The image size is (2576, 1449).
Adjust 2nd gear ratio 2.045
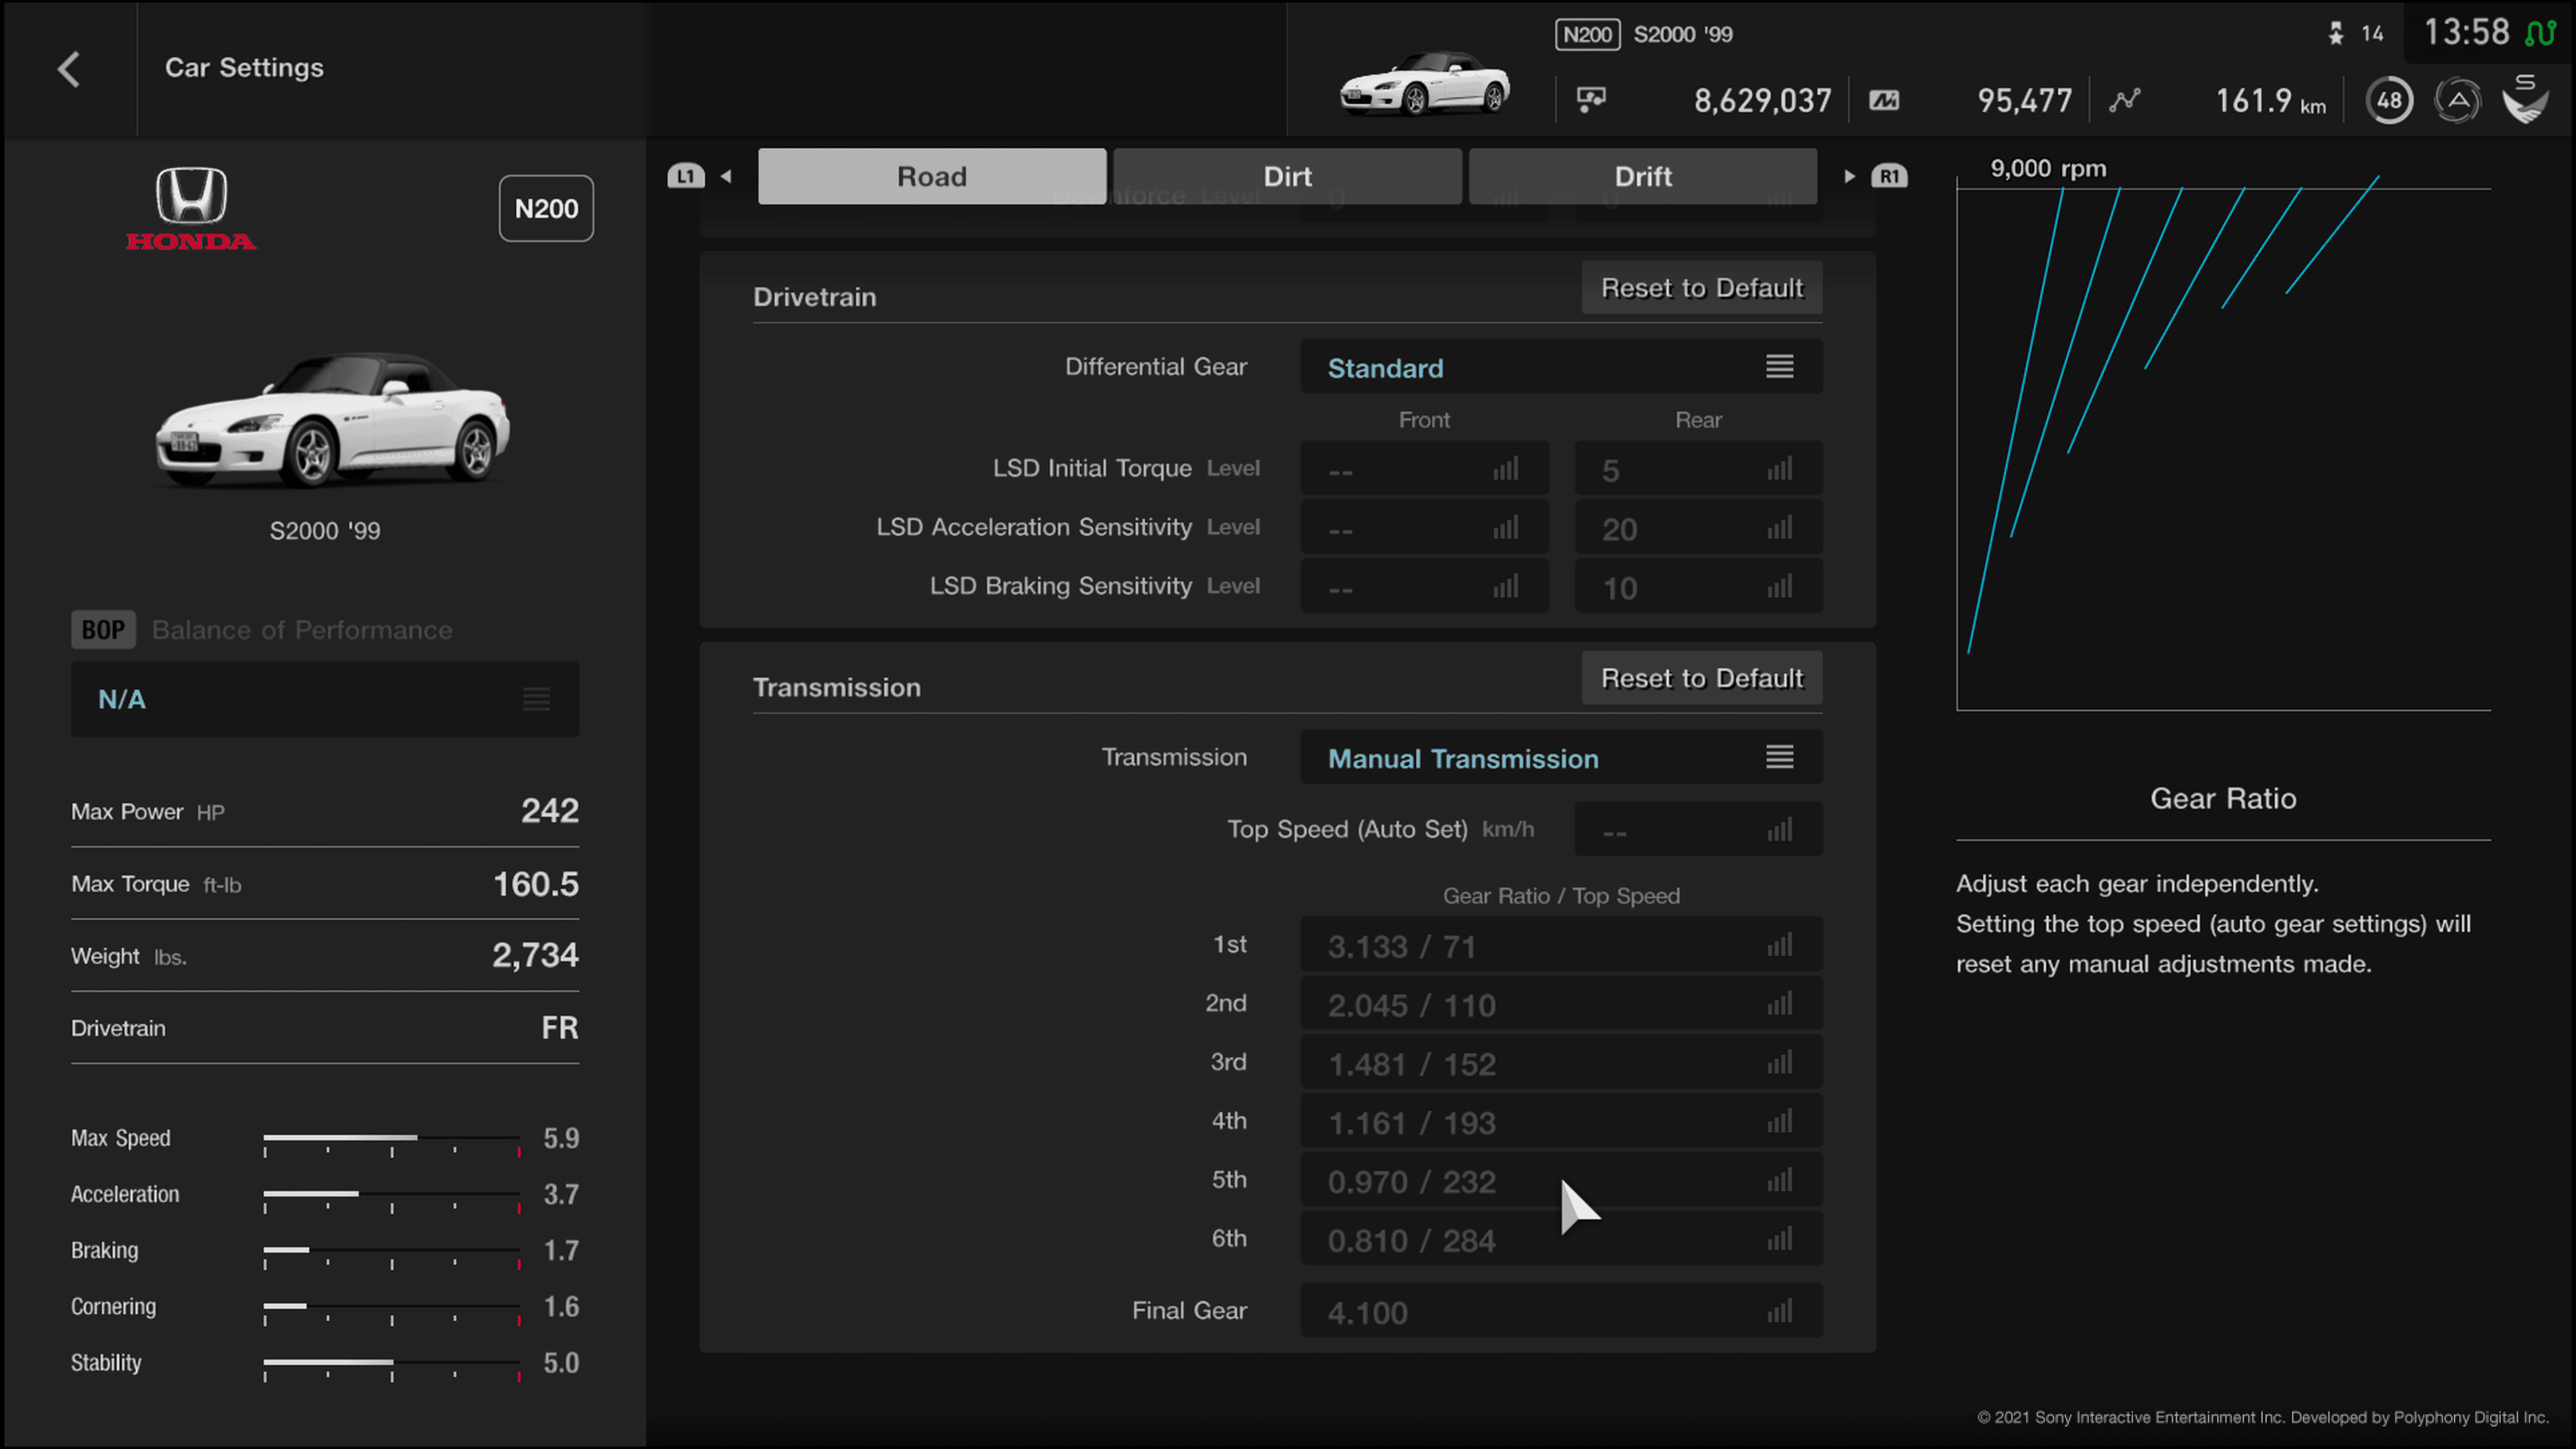1561,1004
